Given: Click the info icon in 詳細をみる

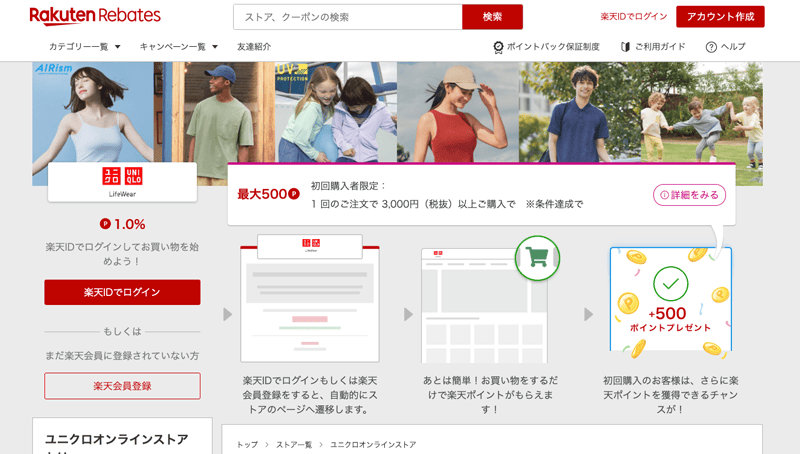Looking at the screenshot, I should tap(664, 195).
